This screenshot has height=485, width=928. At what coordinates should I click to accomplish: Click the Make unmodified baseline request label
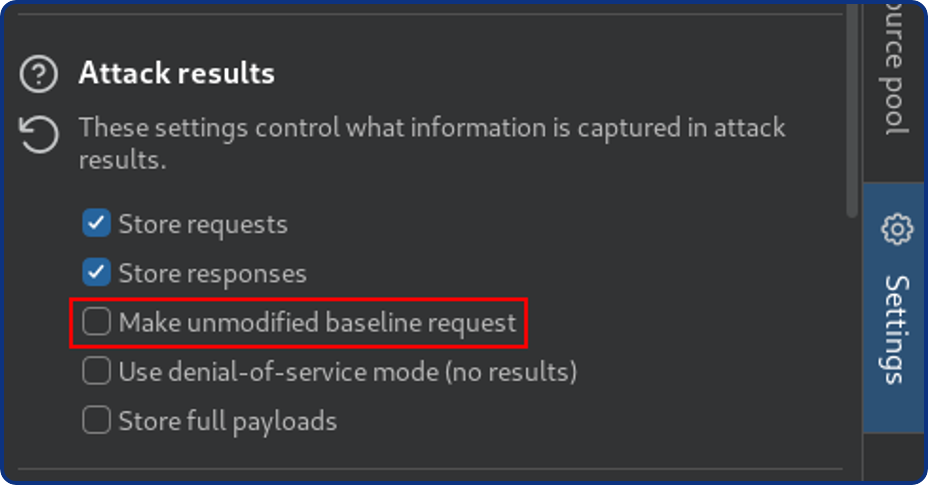click(x=317, y=323)
